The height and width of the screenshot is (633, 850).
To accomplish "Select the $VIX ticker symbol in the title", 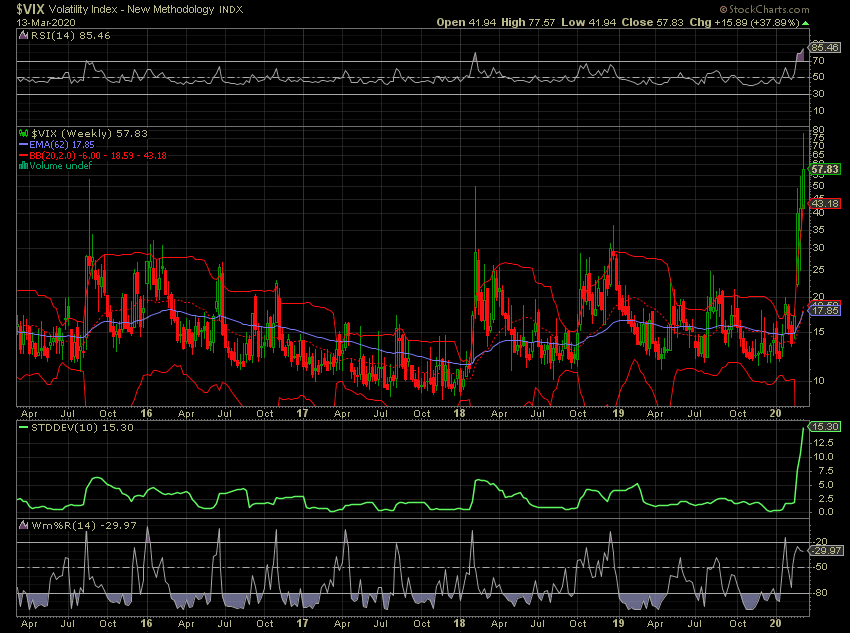I will pos(30,9).
